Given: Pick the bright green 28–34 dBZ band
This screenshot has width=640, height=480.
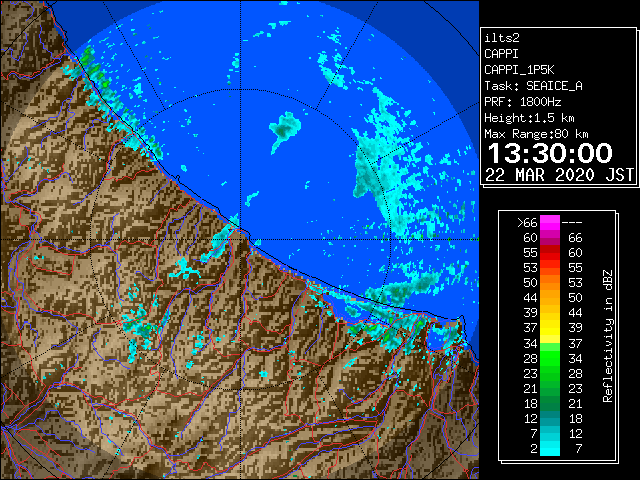Looking at the screenshot, I should [550, 358].
